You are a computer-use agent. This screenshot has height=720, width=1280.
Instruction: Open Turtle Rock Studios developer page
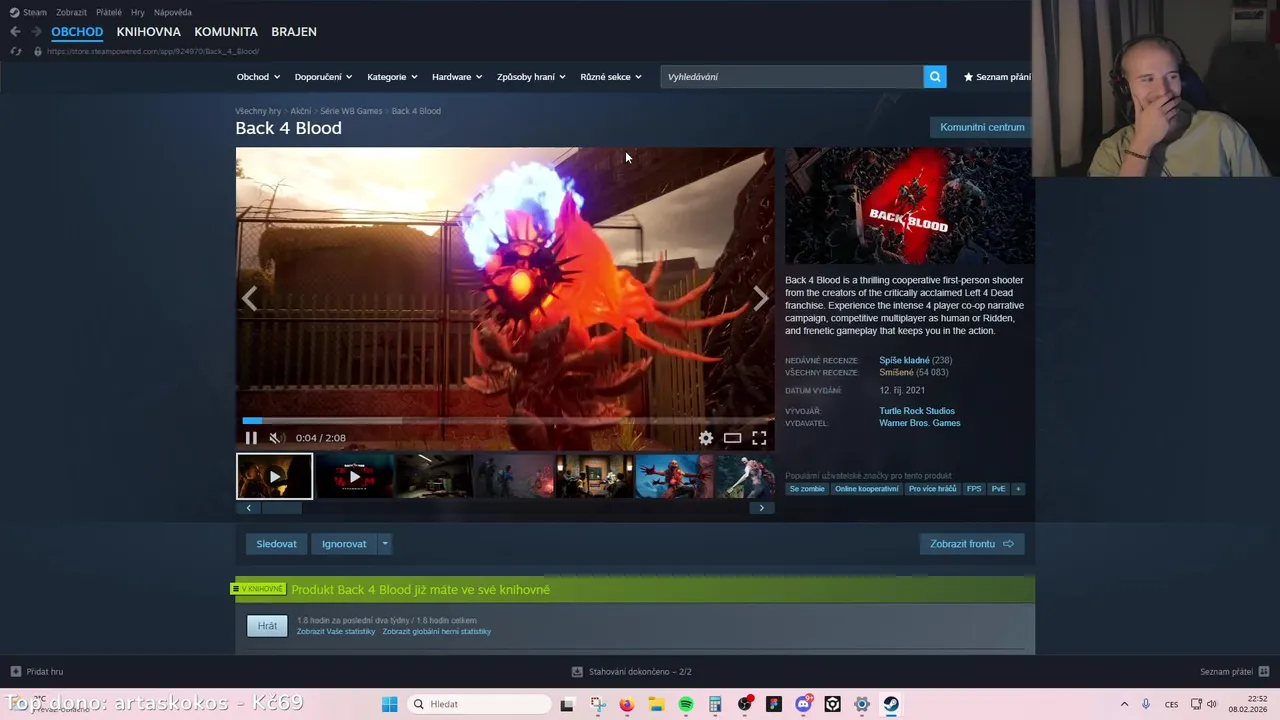[x=917, y=411]
